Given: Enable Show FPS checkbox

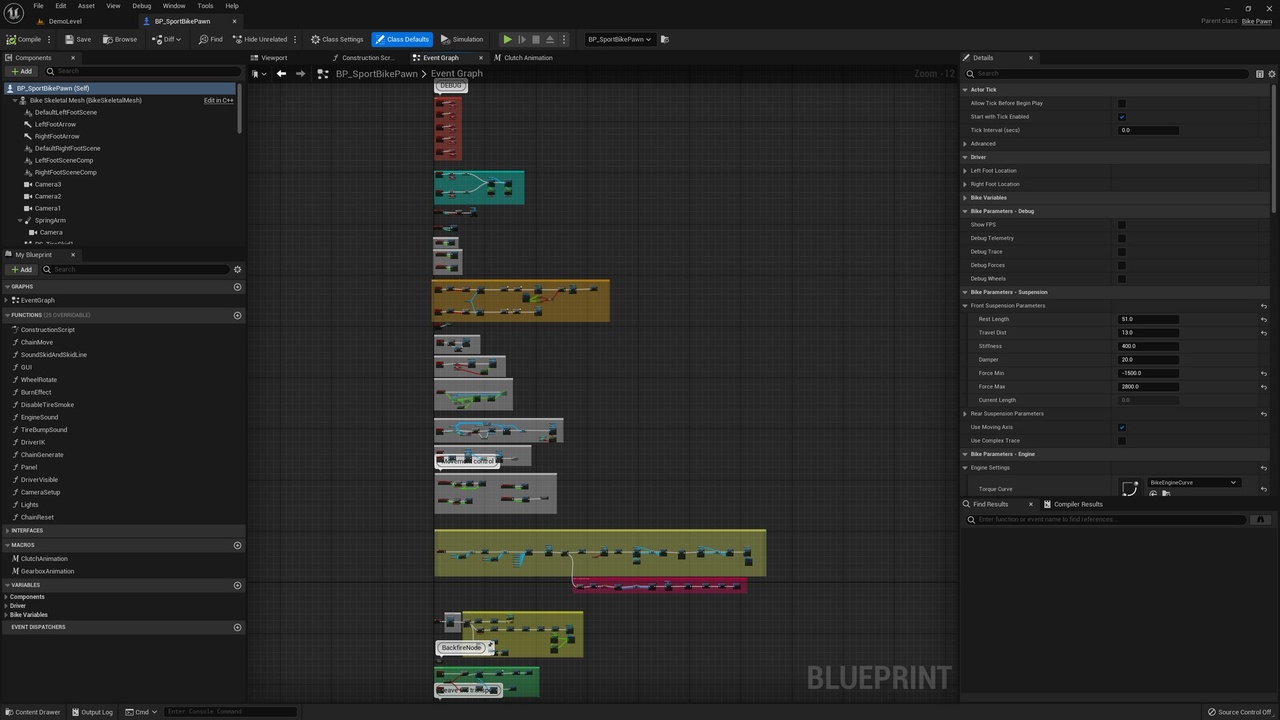Looking at the screenshot, I should coord(1121,224).
